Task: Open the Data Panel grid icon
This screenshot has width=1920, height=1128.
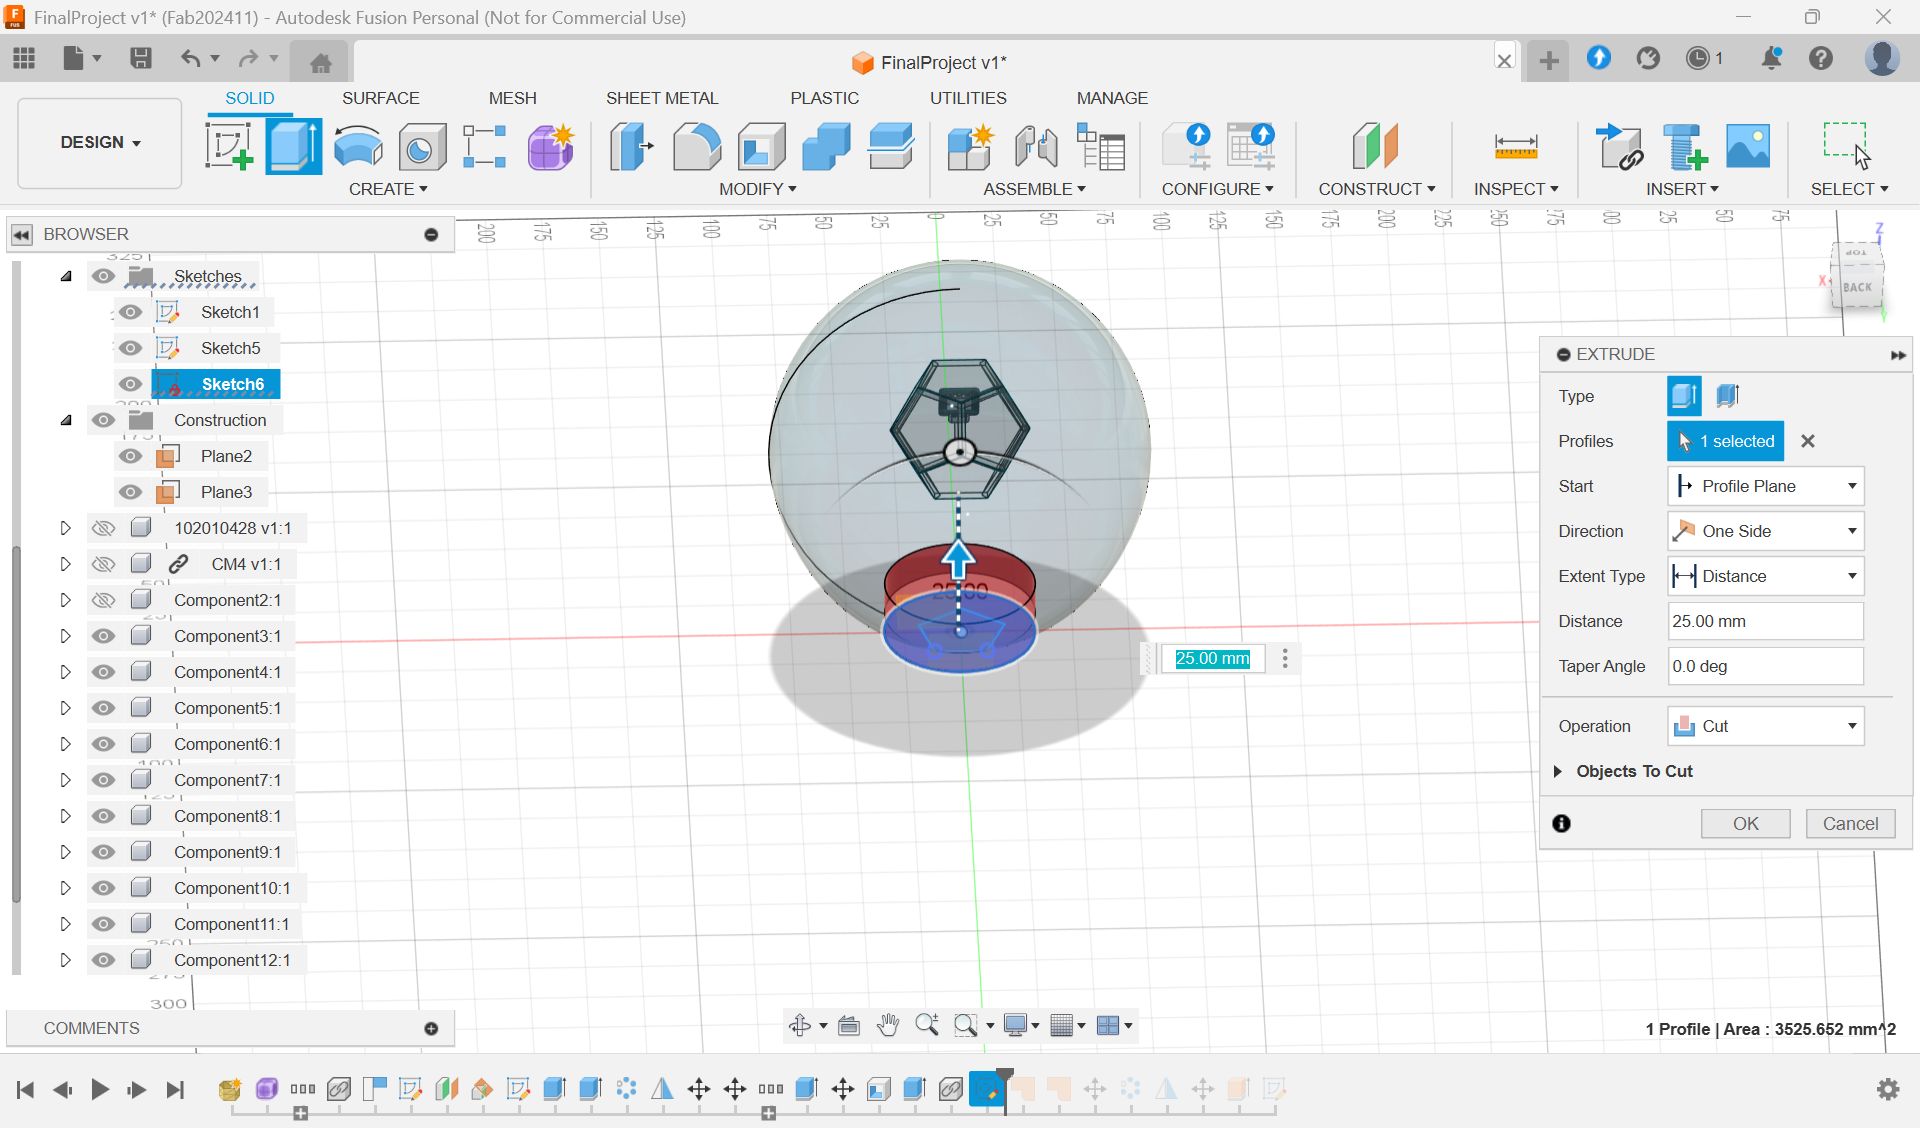Action: tap(24, 58)
